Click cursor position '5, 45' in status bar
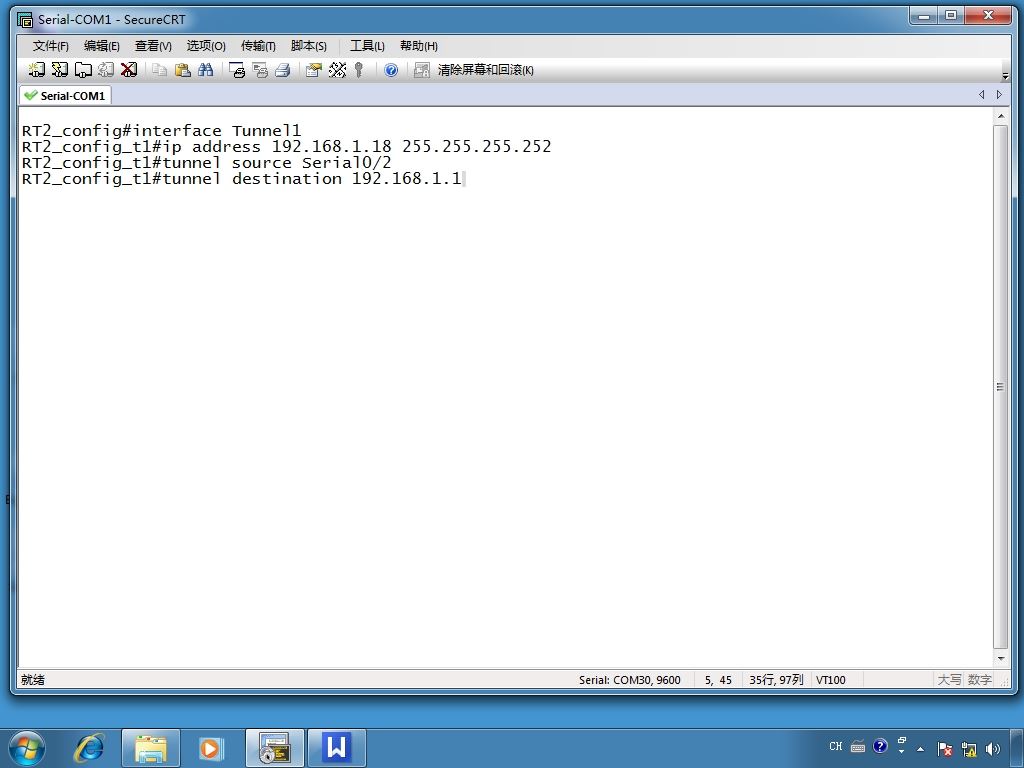The image size is (1024, 768). [718, 680]
